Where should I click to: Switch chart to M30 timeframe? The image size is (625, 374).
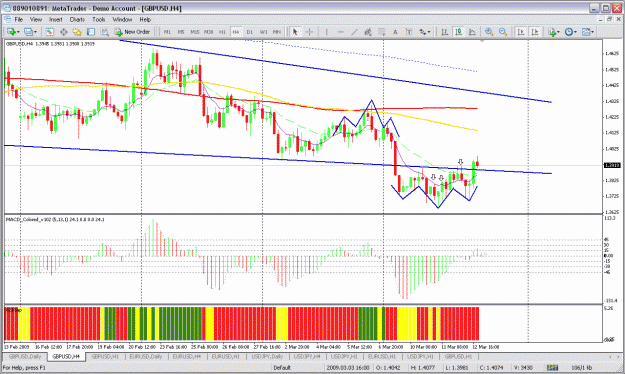(x=208, y=32)
